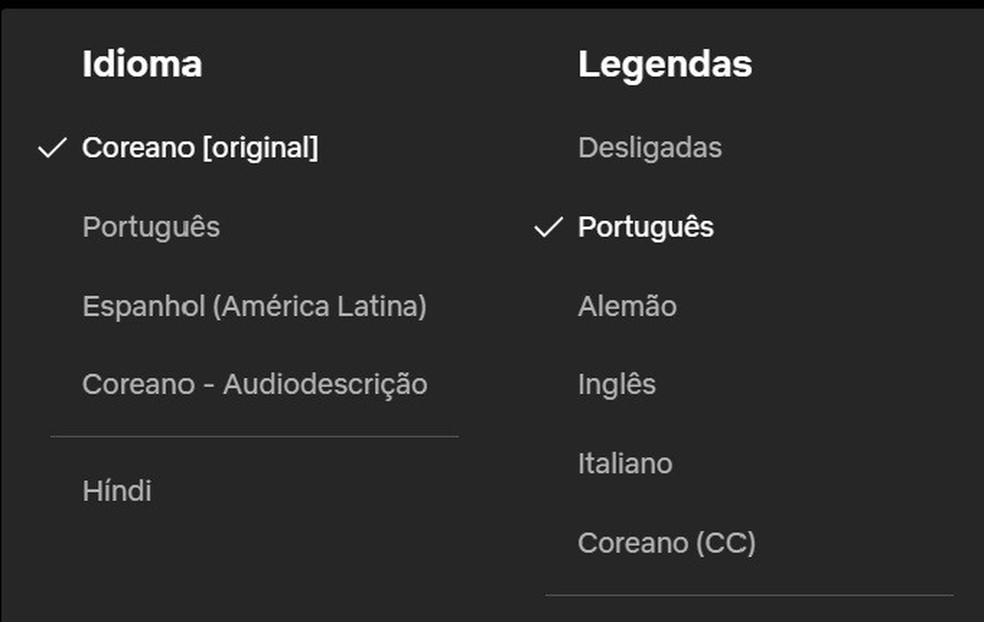This screenshot has height=622, width=984.
Task: Choose Italiano subtitles
Action: tap(625, 463)
